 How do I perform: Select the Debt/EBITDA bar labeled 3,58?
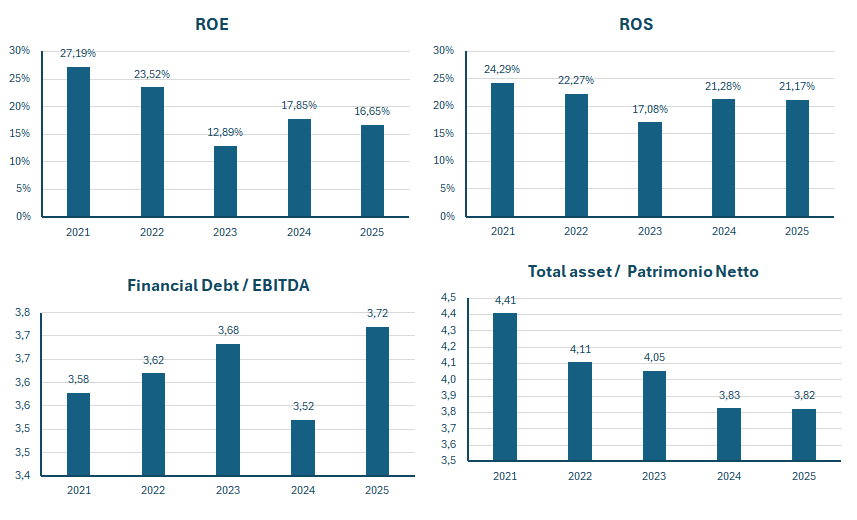tap(78, 434)
